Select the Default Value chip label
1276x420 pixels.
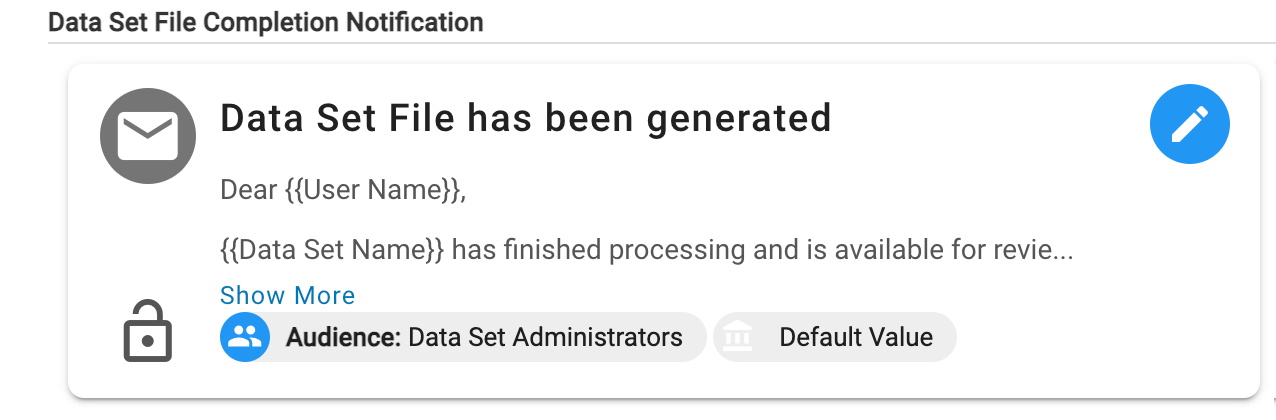855,337
